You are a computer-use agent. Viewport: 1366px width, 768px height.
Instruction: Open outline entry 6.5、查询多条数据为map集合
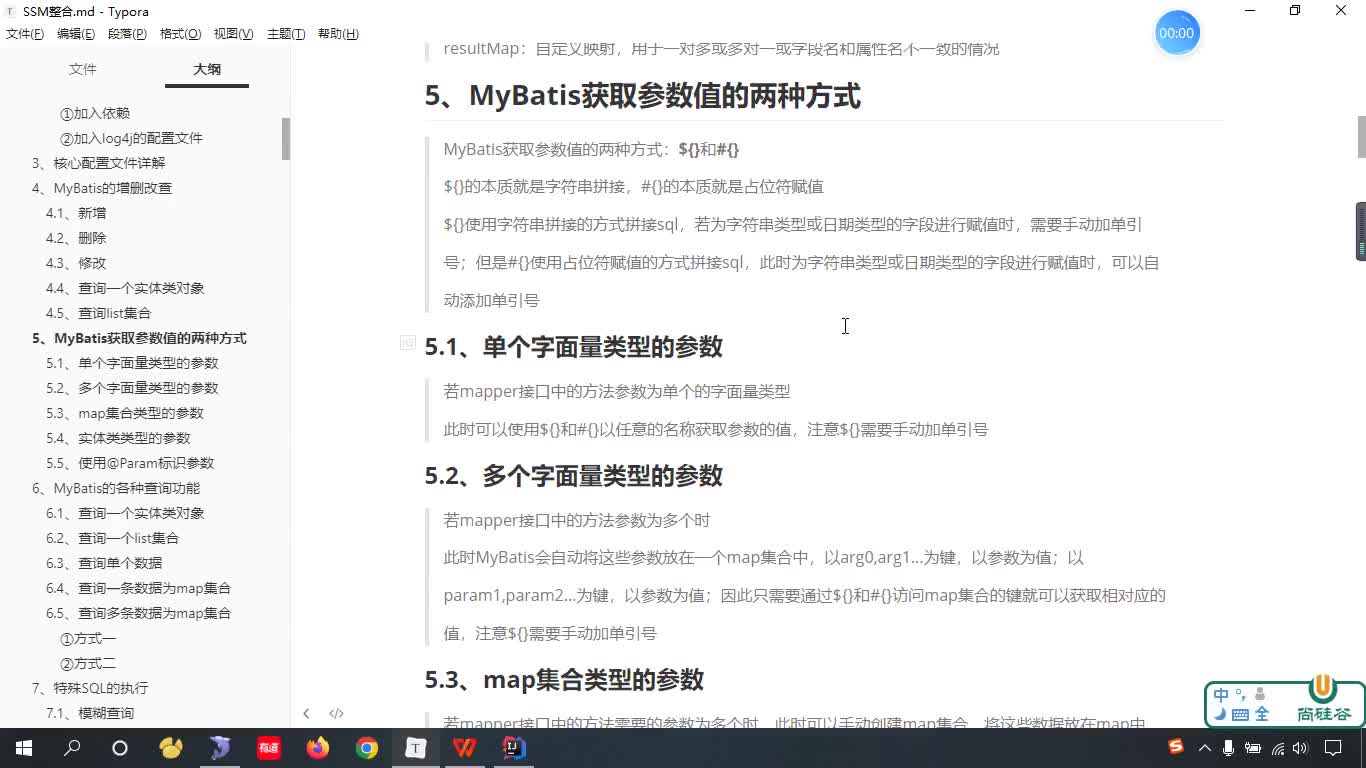(138, 613)
